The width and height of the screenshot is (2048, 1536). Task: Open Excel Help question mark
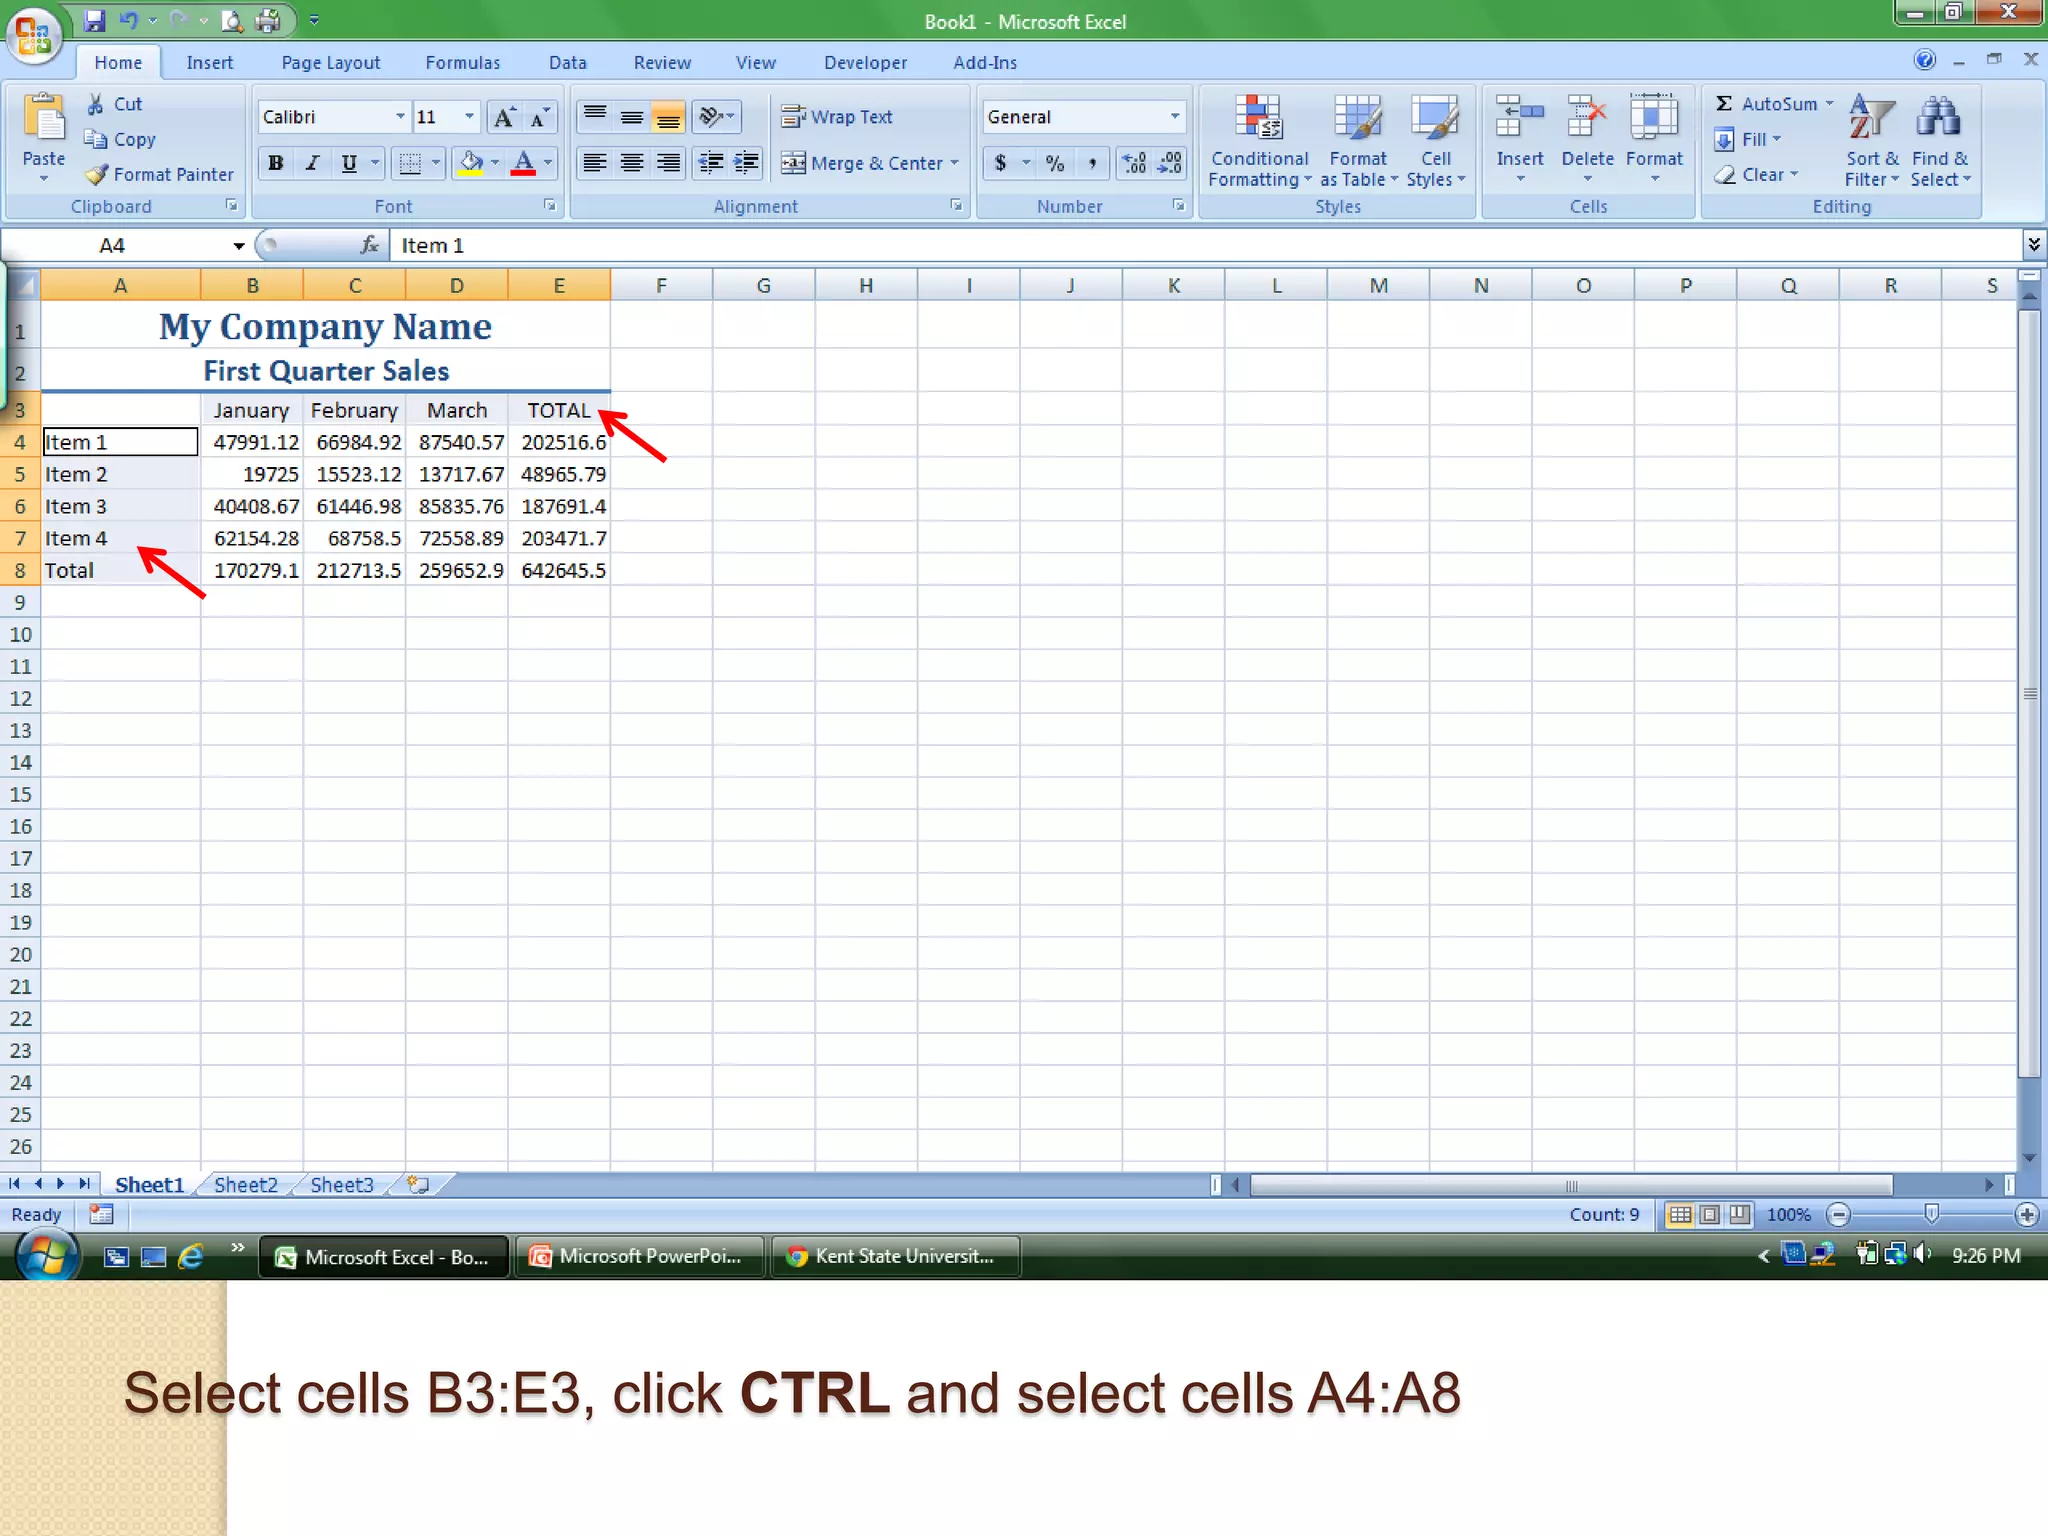1924,60
